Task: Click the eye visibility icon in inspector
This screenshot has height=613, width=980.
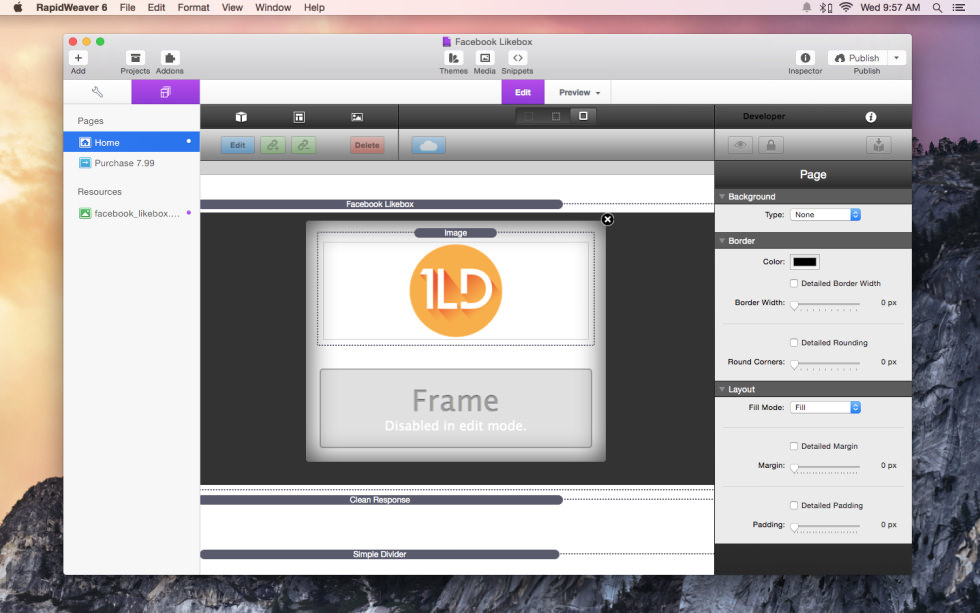Action: [740, 145]
